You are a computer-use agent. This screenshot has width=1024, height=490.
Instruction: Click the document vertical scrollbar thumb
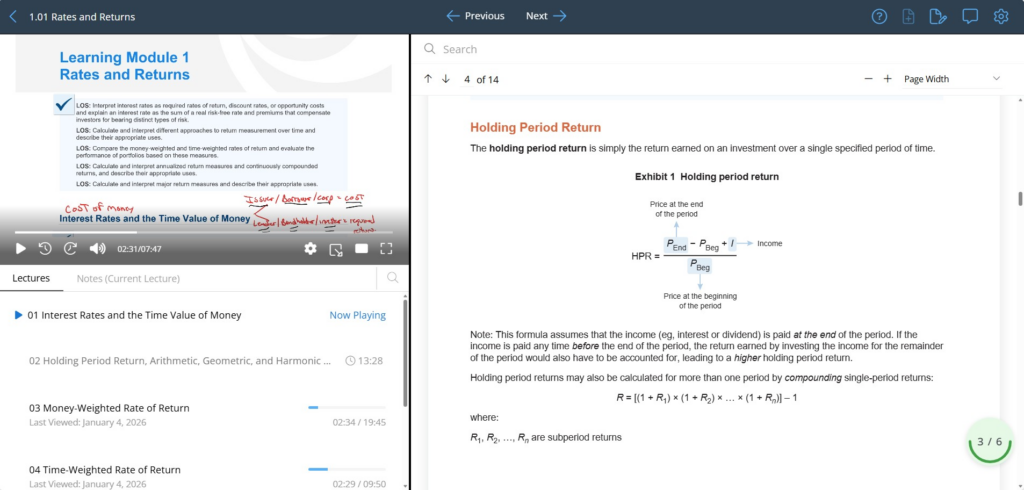(1020, 199)
